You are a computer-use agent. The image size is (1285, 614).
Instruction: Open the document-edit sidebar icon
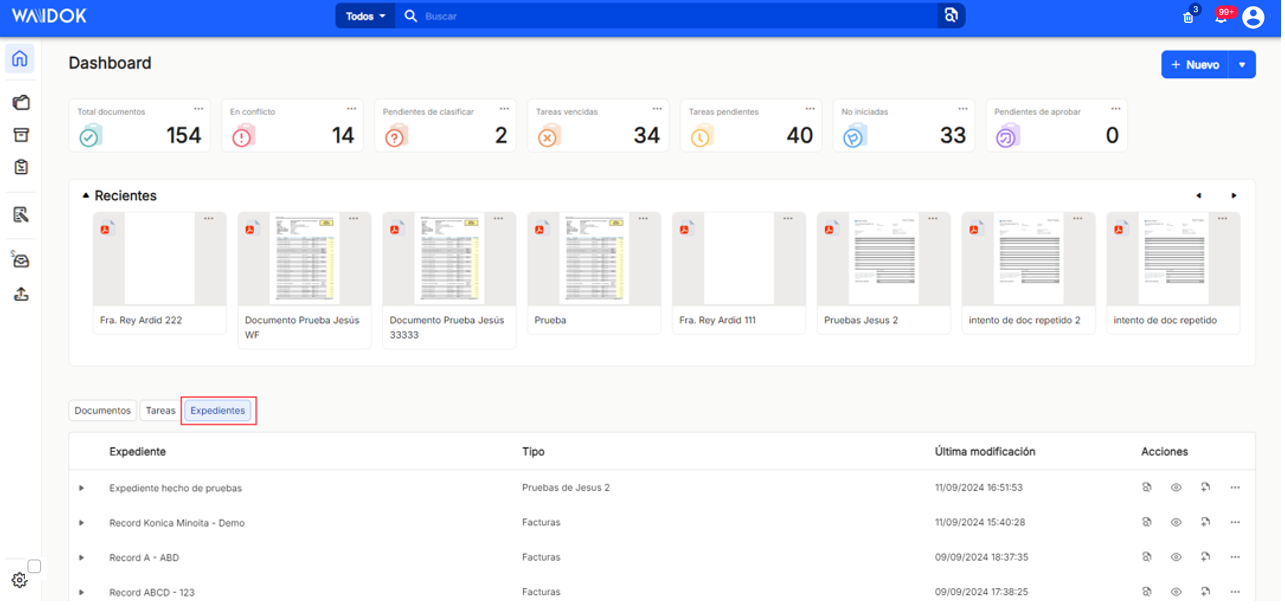coord(20,215)
